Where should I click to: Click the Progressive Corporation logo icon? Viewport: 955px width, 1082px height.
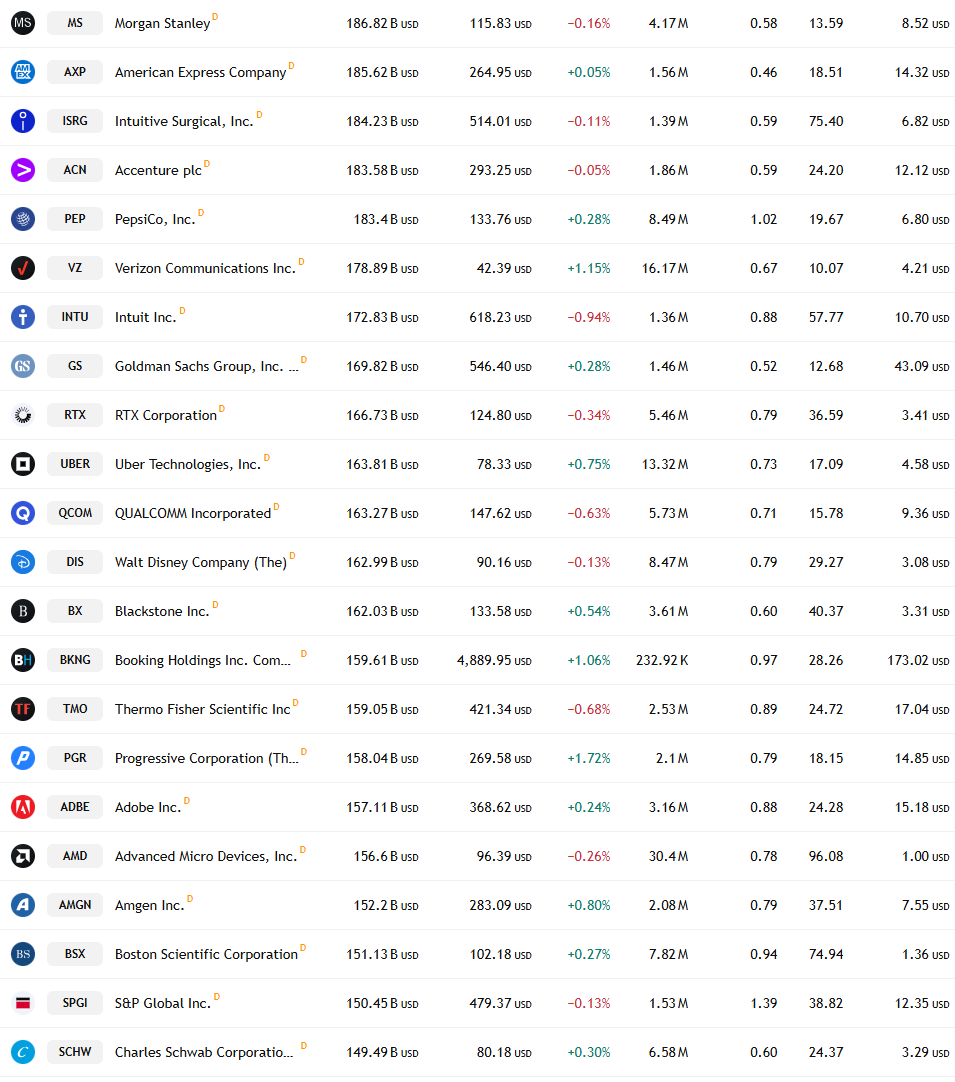(23, 758)
